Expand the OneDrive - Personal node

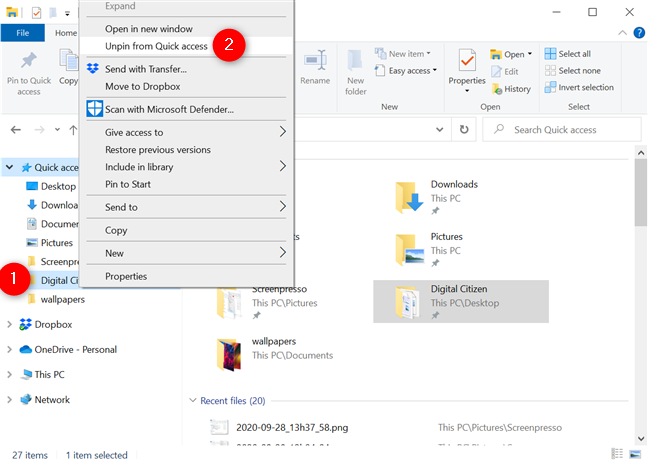pos(9,350)
